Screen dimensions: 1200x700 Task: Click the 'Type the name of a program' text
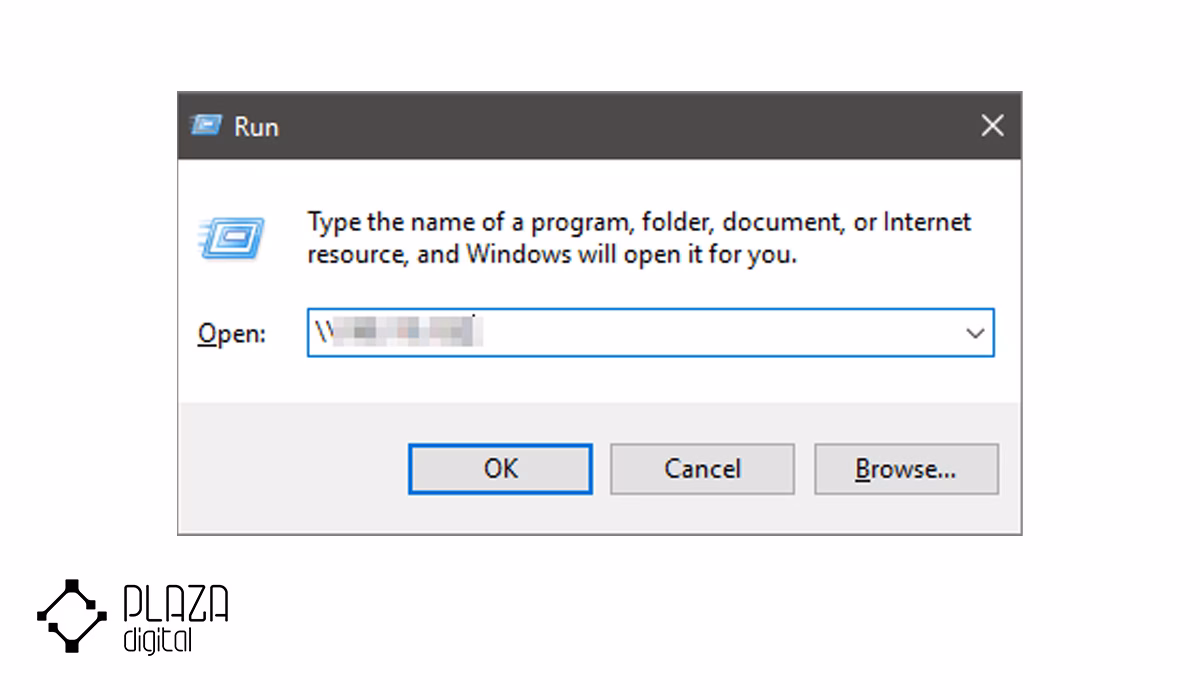(466, 222)
